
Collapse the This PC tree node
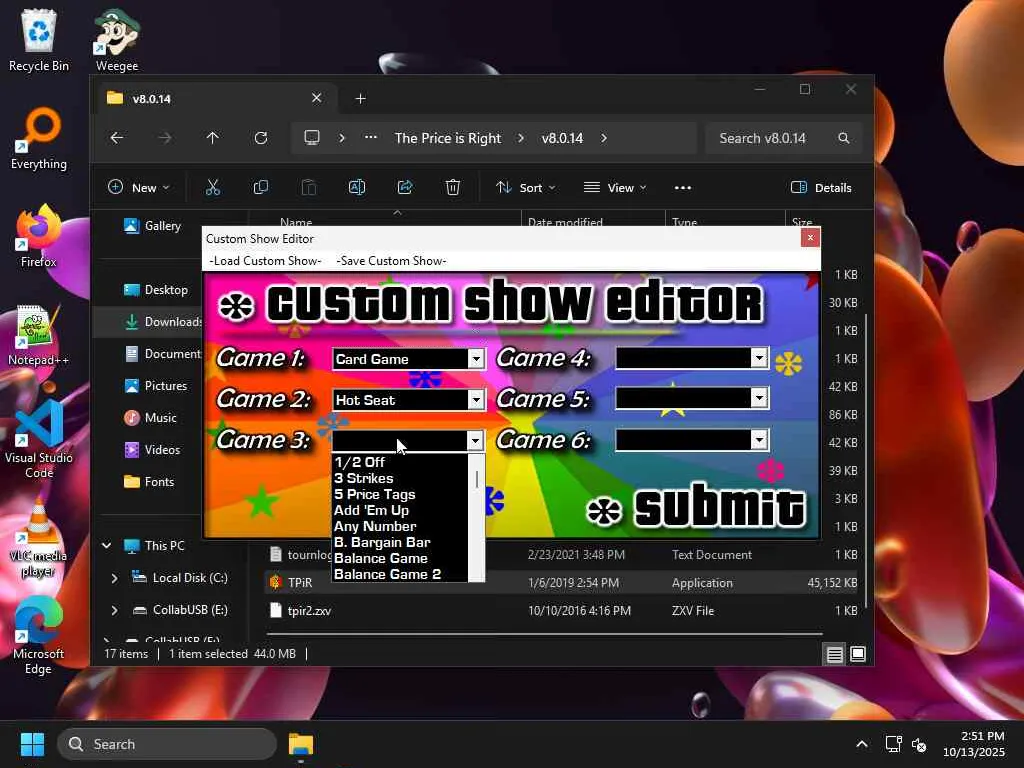106,545
